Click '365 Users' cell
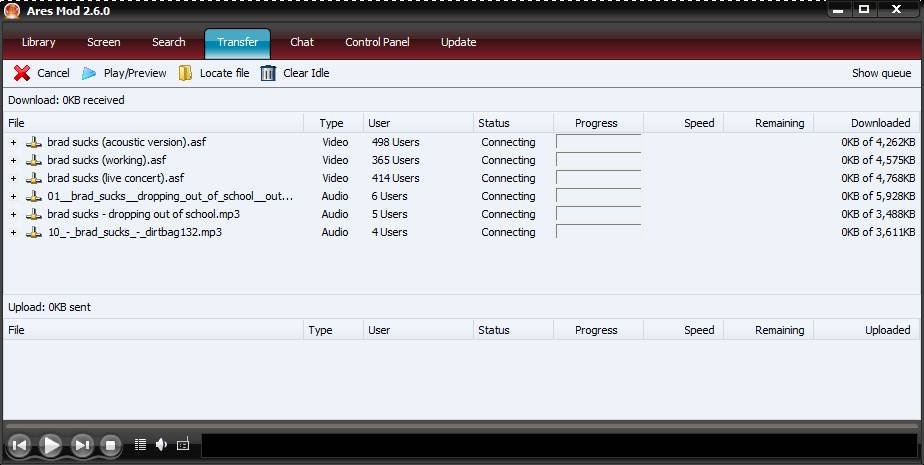Viewport: 924px width, 465px height. tap(395, 160)
